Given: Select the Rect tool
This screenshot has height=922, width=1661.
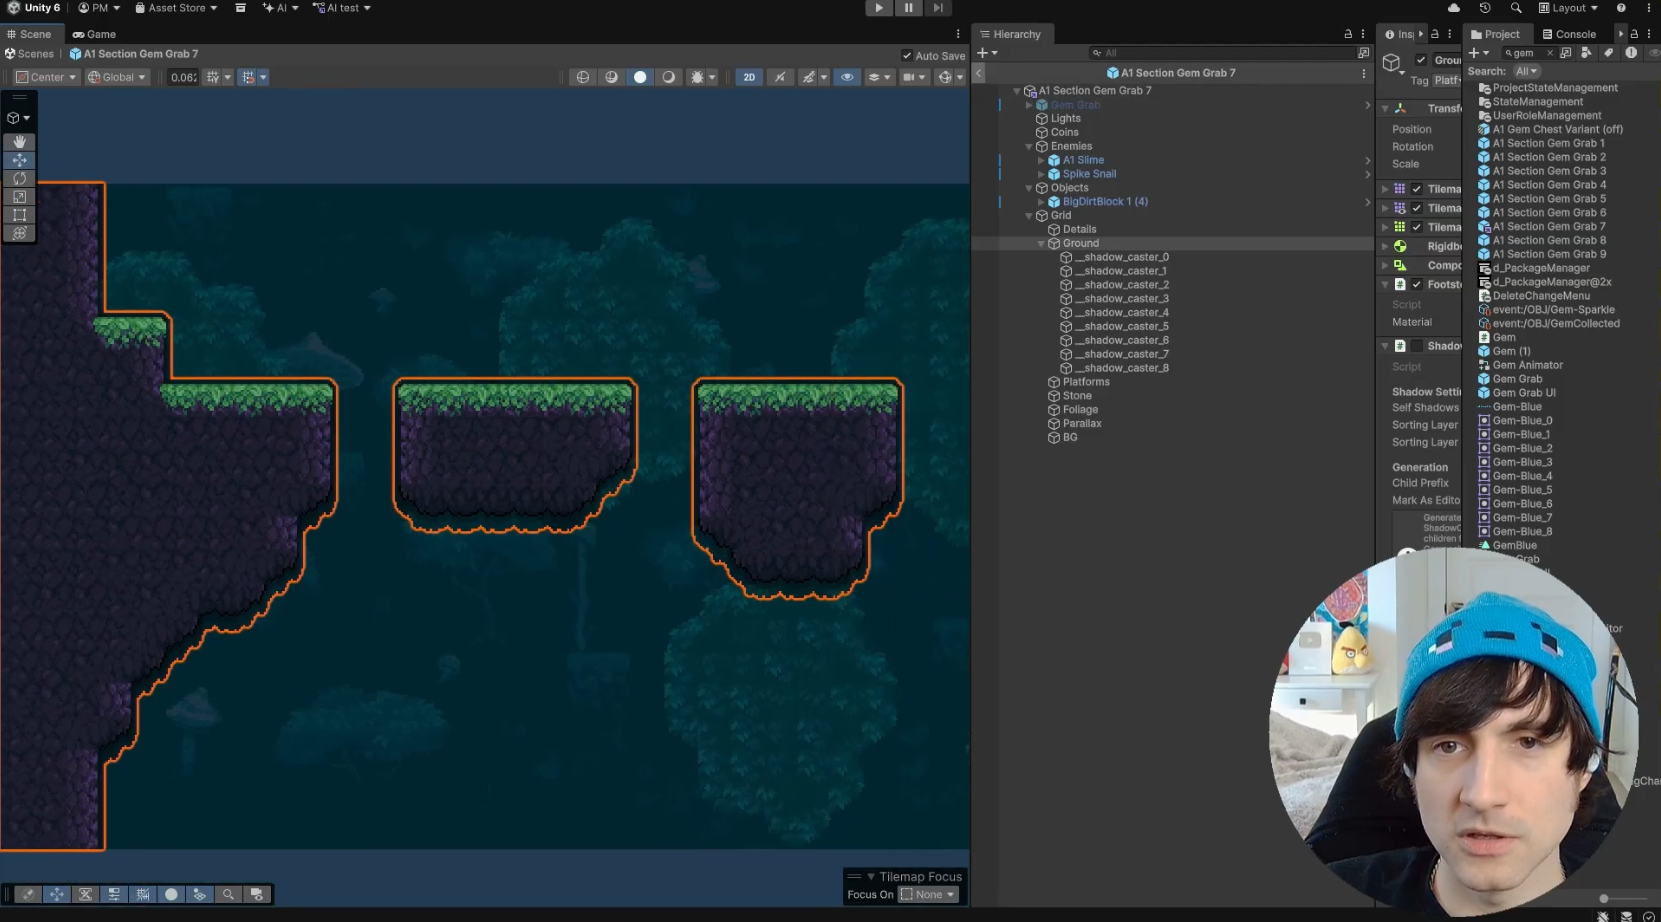Looking at the screenshot, I should click(19, 215).
